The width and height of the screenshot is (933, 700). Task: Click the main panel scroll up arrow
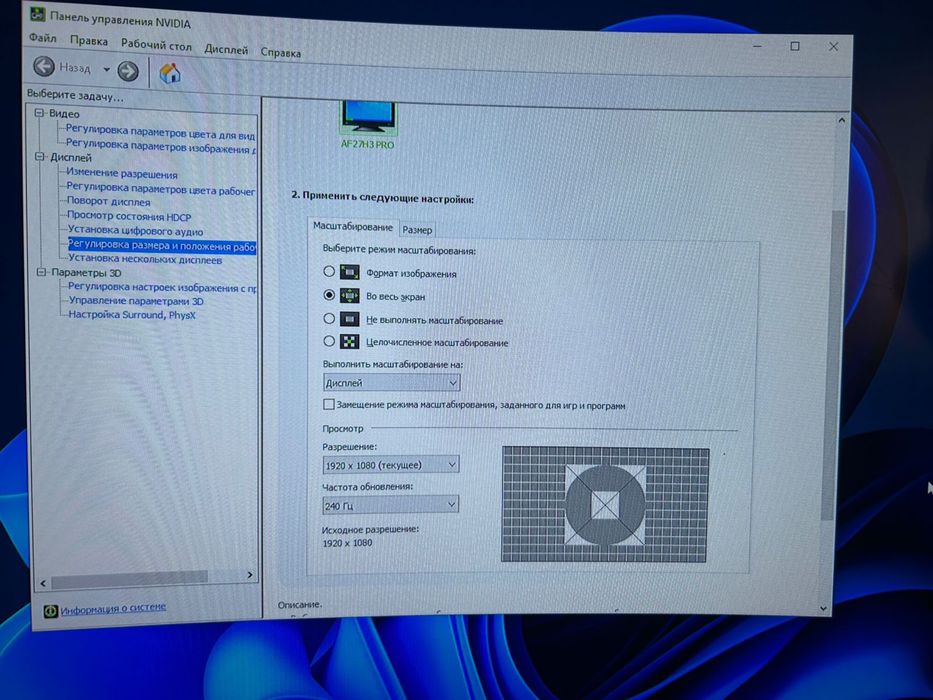click(x=841, y=120)
